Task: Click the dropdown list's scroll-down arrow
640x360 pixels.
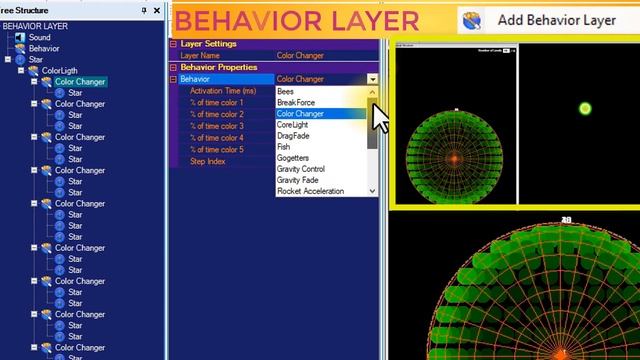Action: click(372, 191)
